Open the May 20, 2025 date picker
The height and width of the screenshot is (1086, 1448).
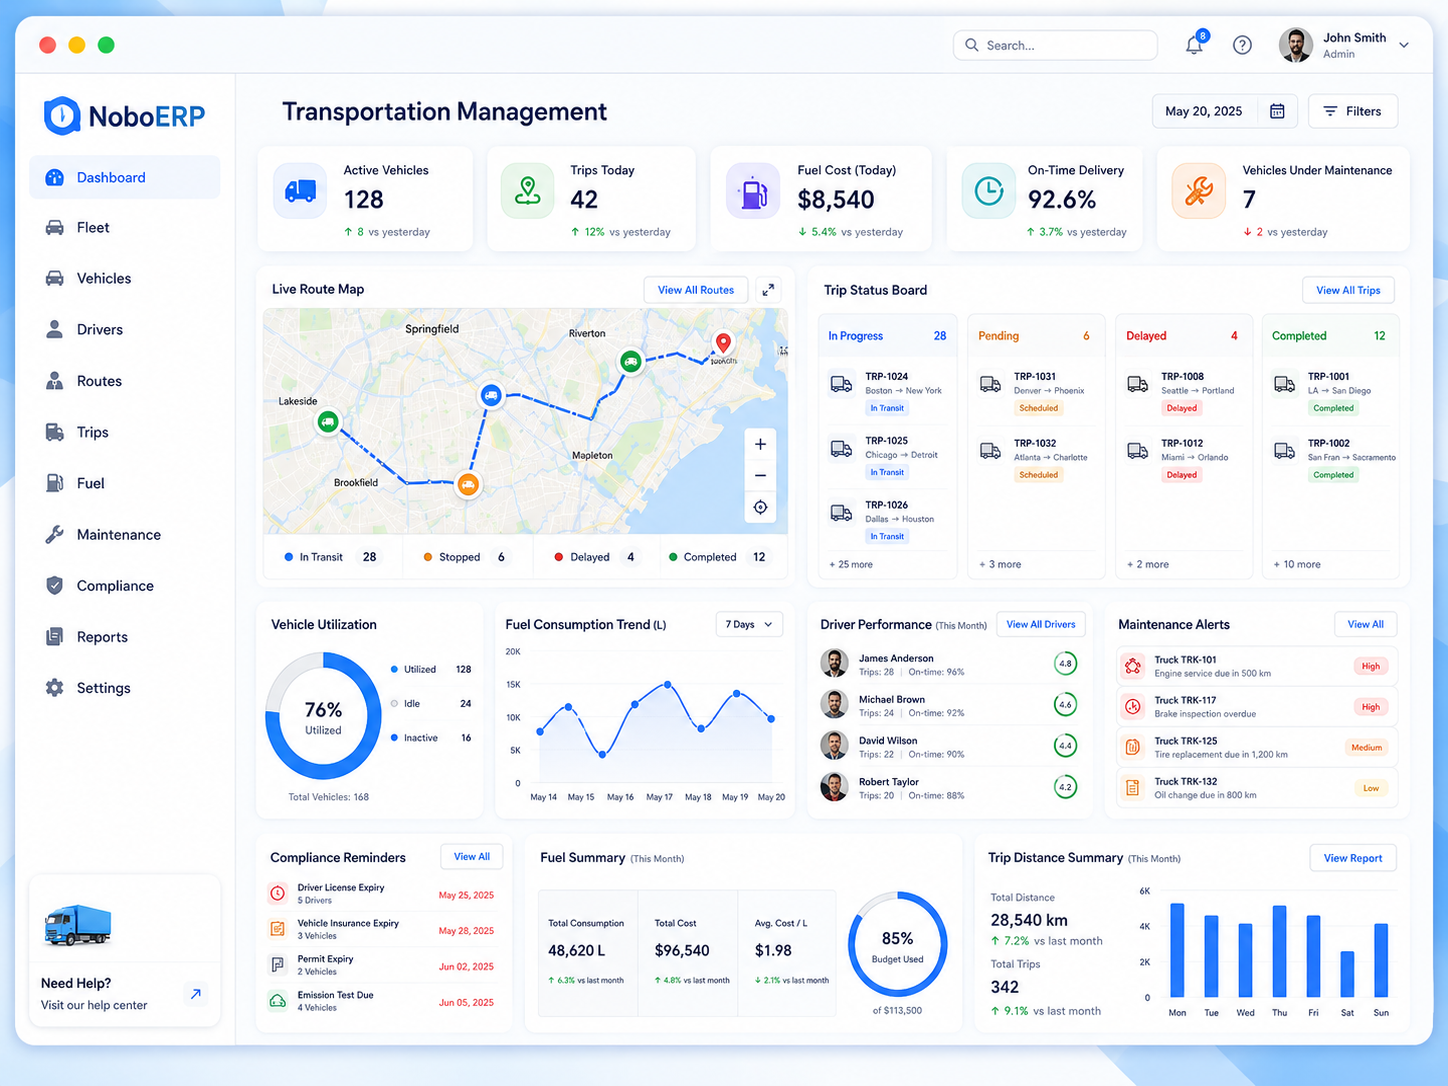[1224, 111]
